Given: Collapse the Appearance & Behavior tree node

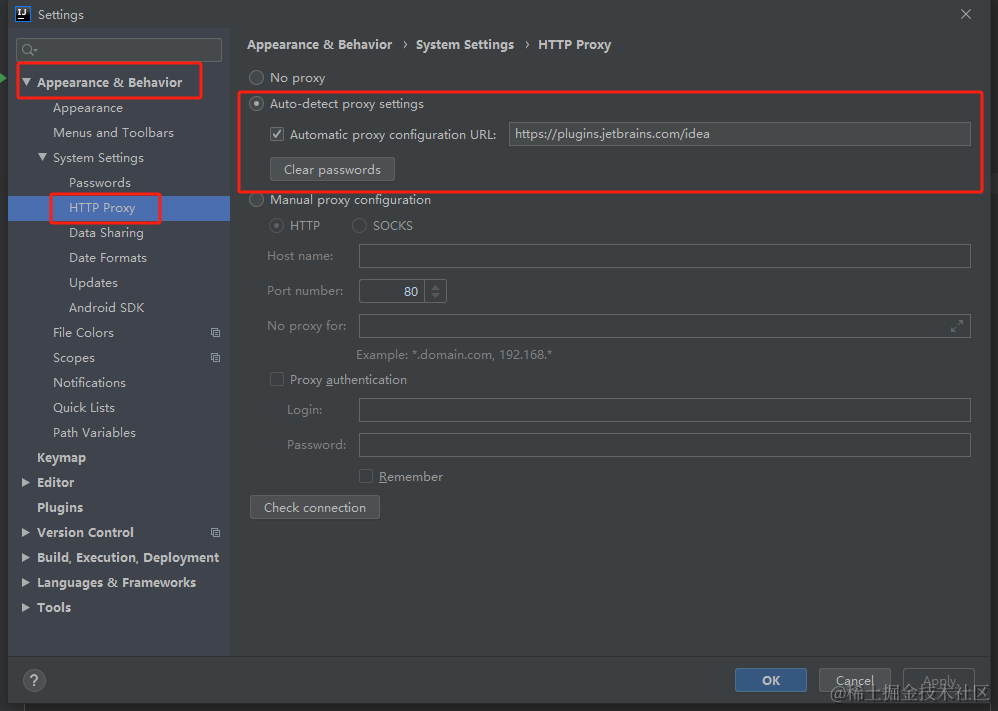Looking at the screenshot, I should (x=26, y=82).
